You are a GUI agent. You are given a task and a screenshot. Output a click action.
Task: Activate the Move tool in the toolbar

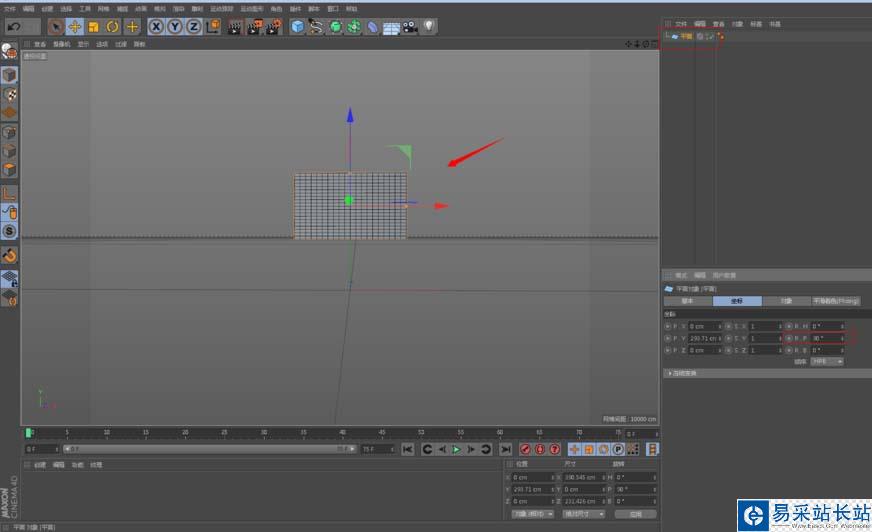(75, 26)
